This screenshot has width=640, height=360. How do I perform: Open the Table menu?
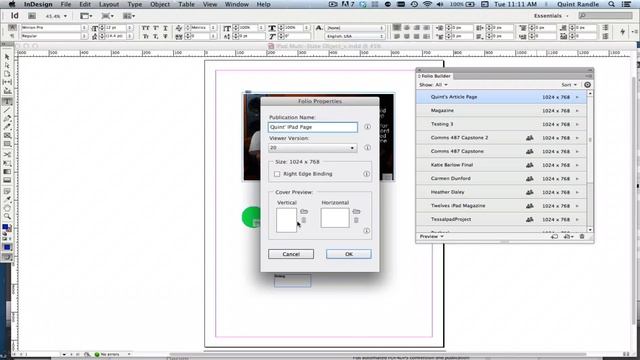point(186,4)
